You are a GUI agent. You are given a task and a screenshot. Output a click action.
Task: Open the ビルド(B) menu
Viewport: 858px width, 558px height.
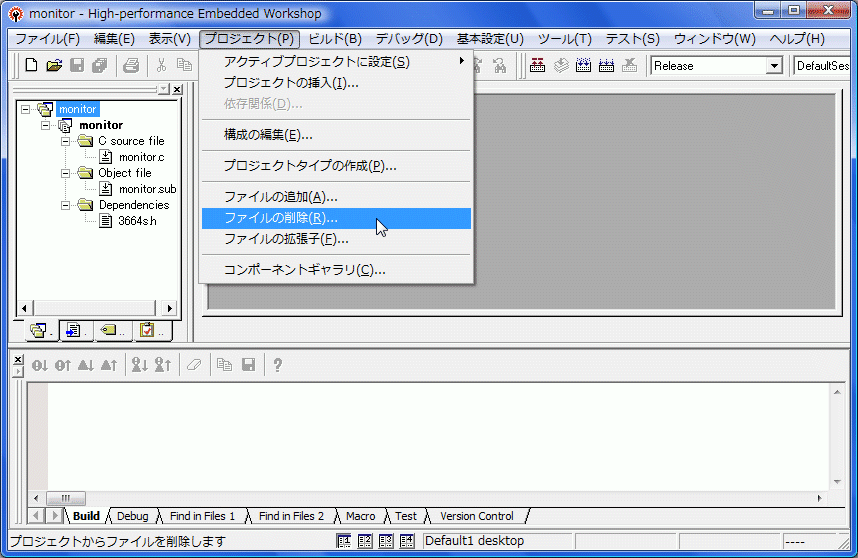tap(335, 39)
